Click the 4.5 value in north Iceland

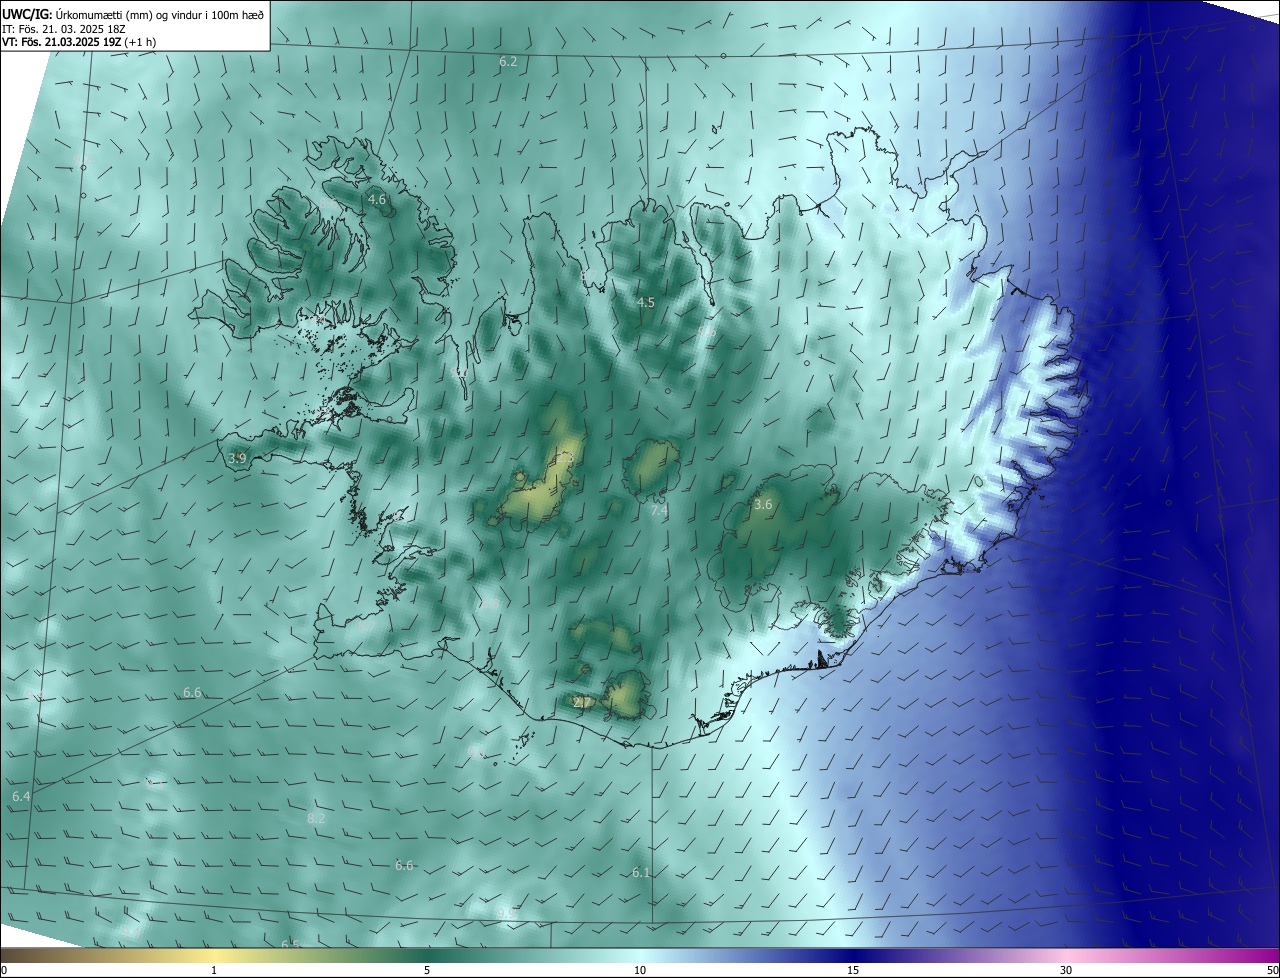coord(645,302)
